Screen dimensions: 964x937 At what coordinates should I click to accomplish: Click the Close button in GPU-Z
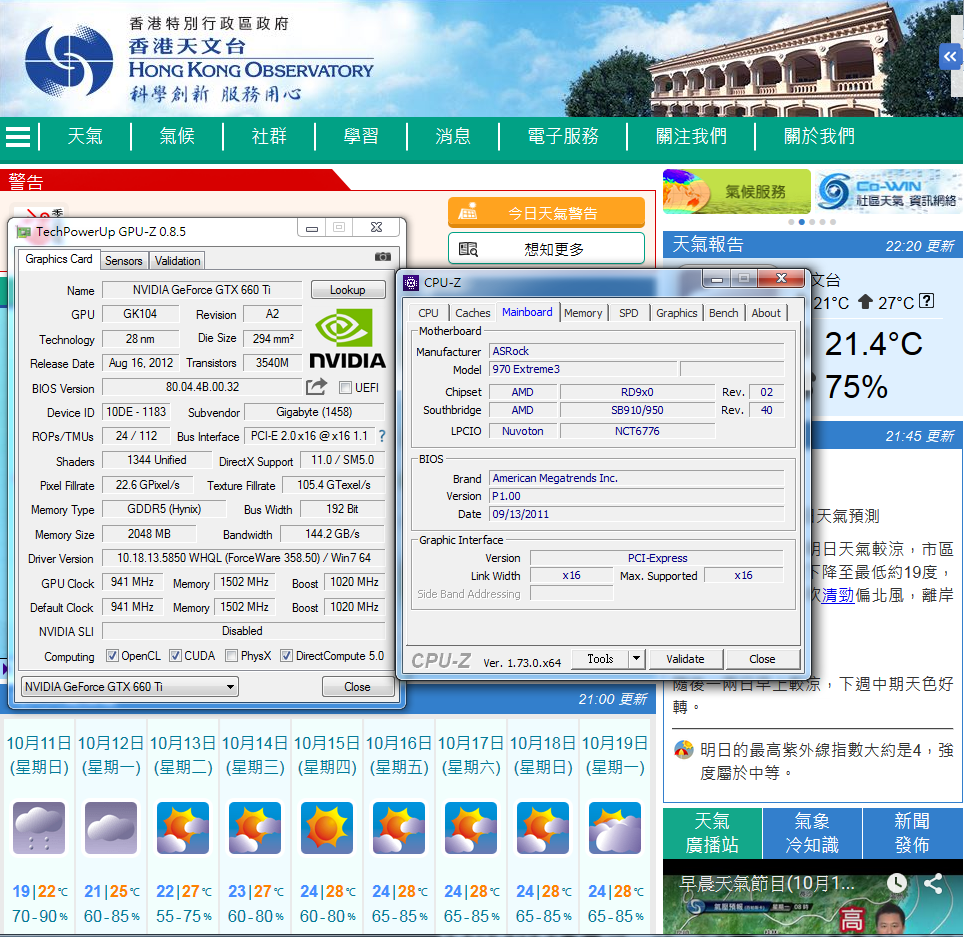pos(357,686)
